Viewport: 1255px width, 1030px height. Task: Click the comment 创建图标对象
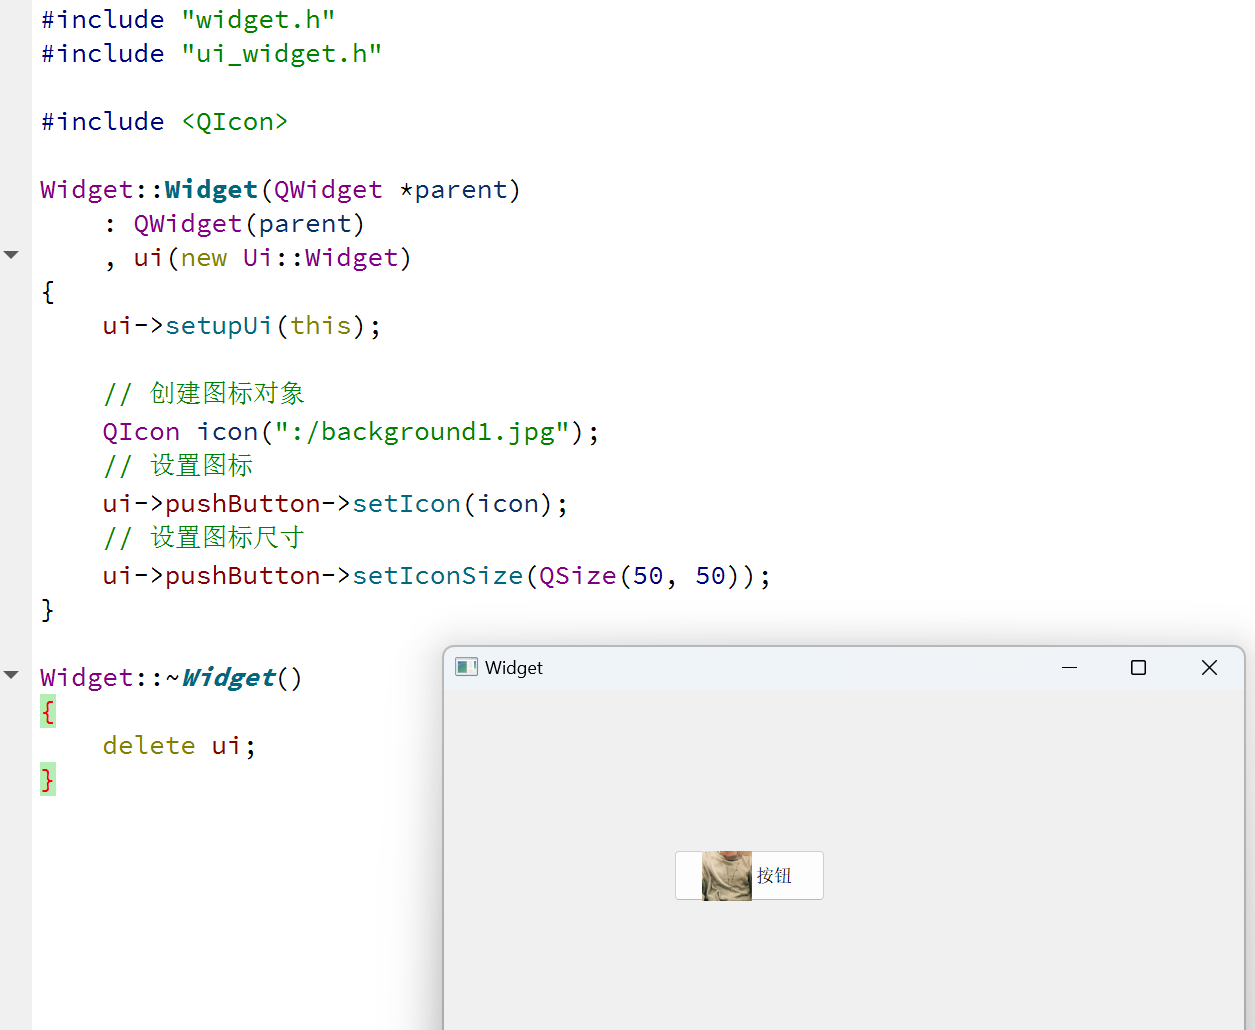204,394
